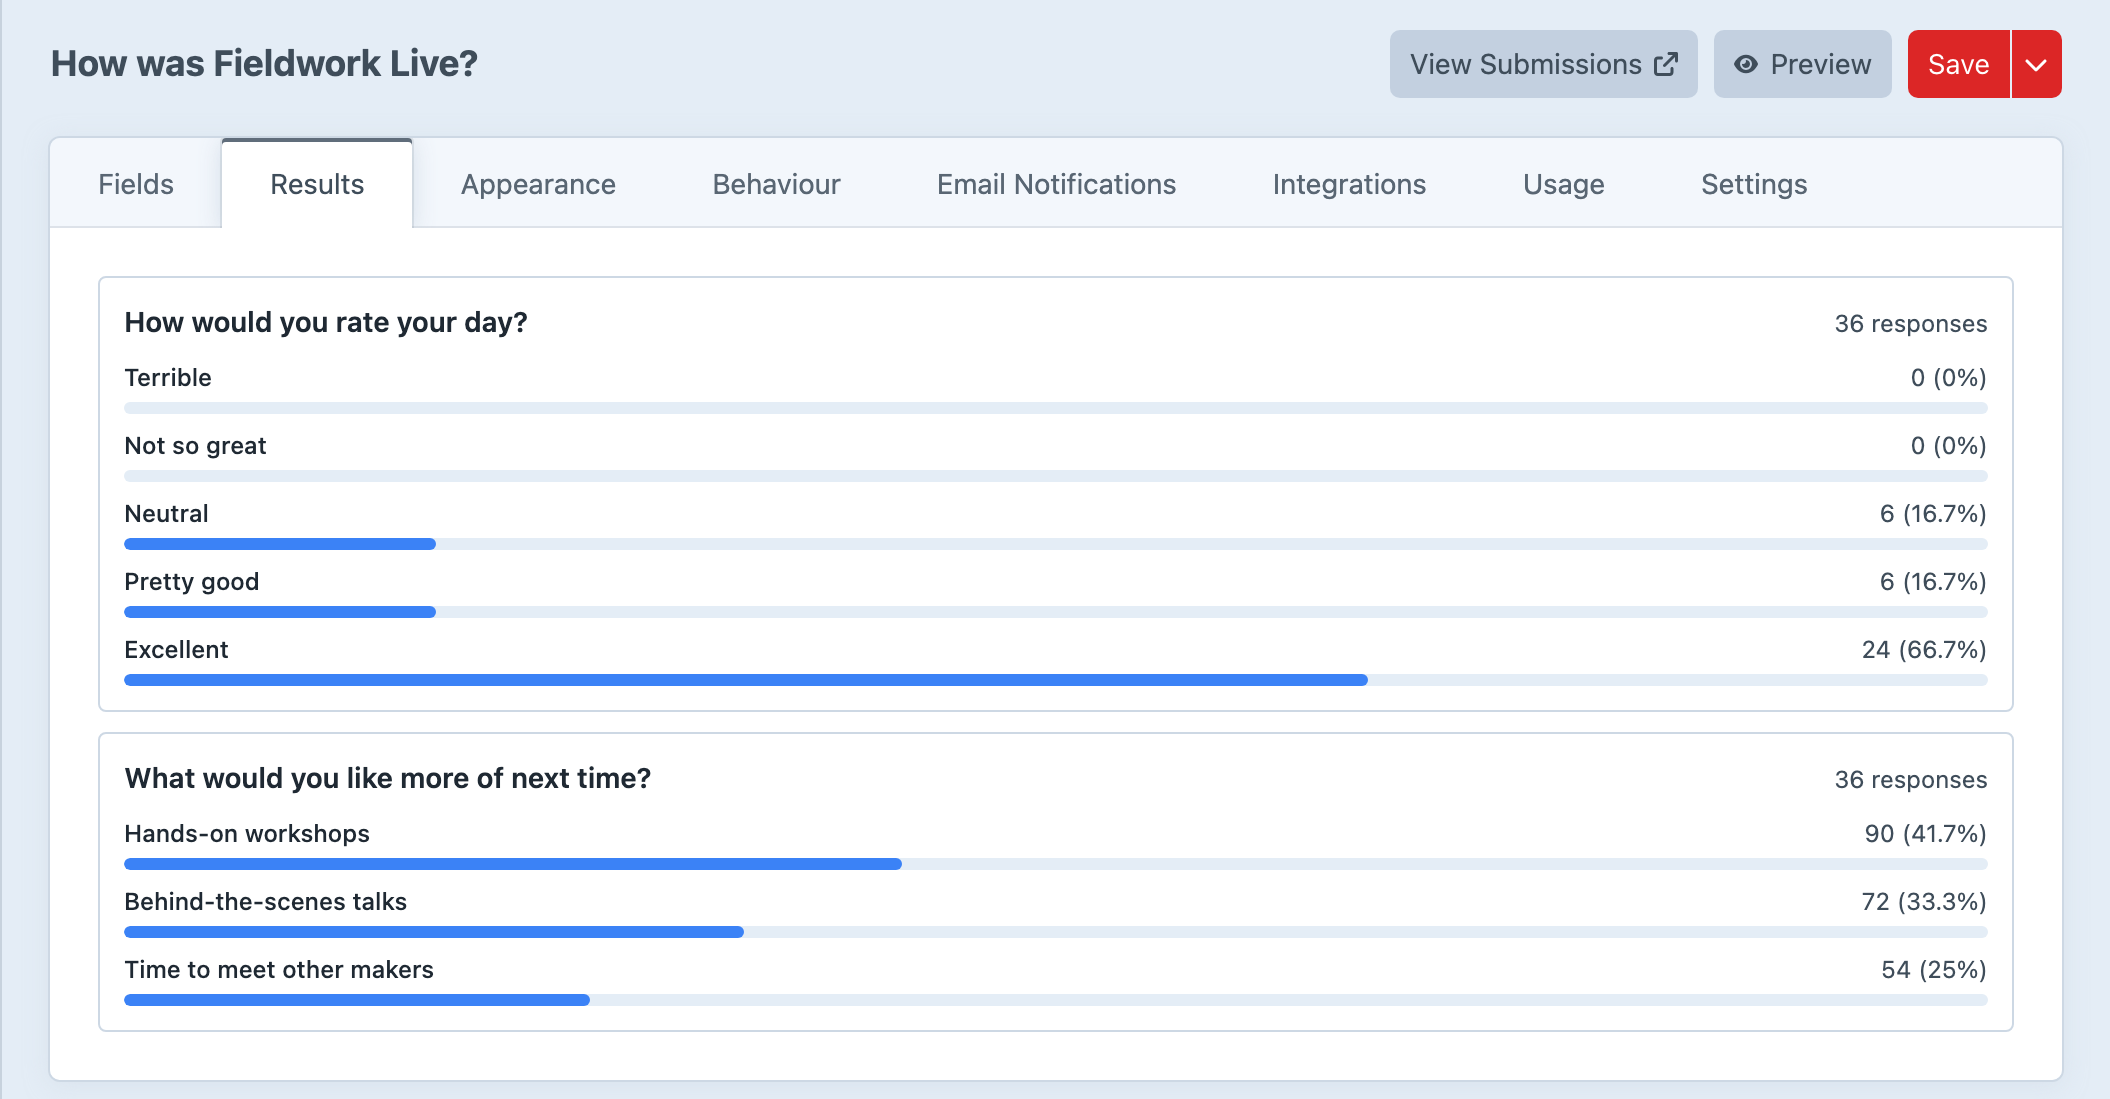This screenshot has width=2110, height=1099.
Task: Click the Time to meet other makers bar
Action: coord(1055,1000)
